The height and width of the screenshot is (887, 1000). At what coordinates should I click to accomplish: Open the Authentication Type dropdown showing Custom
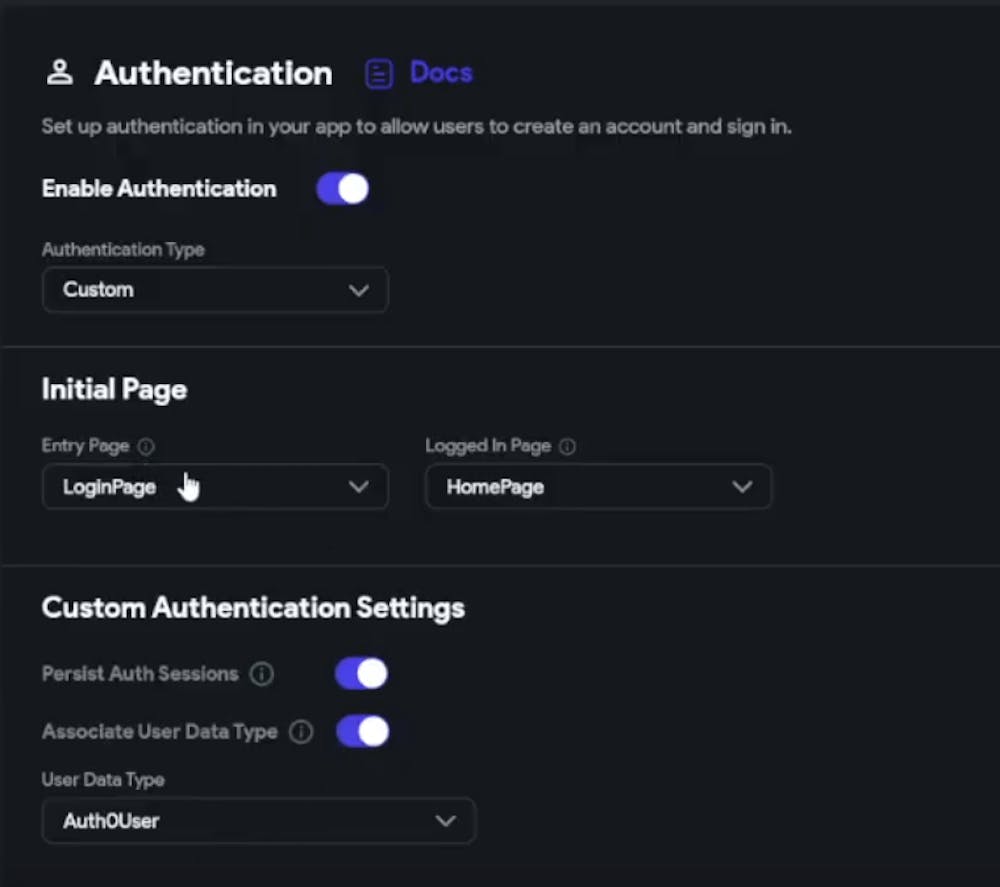(x=215, y=290)
